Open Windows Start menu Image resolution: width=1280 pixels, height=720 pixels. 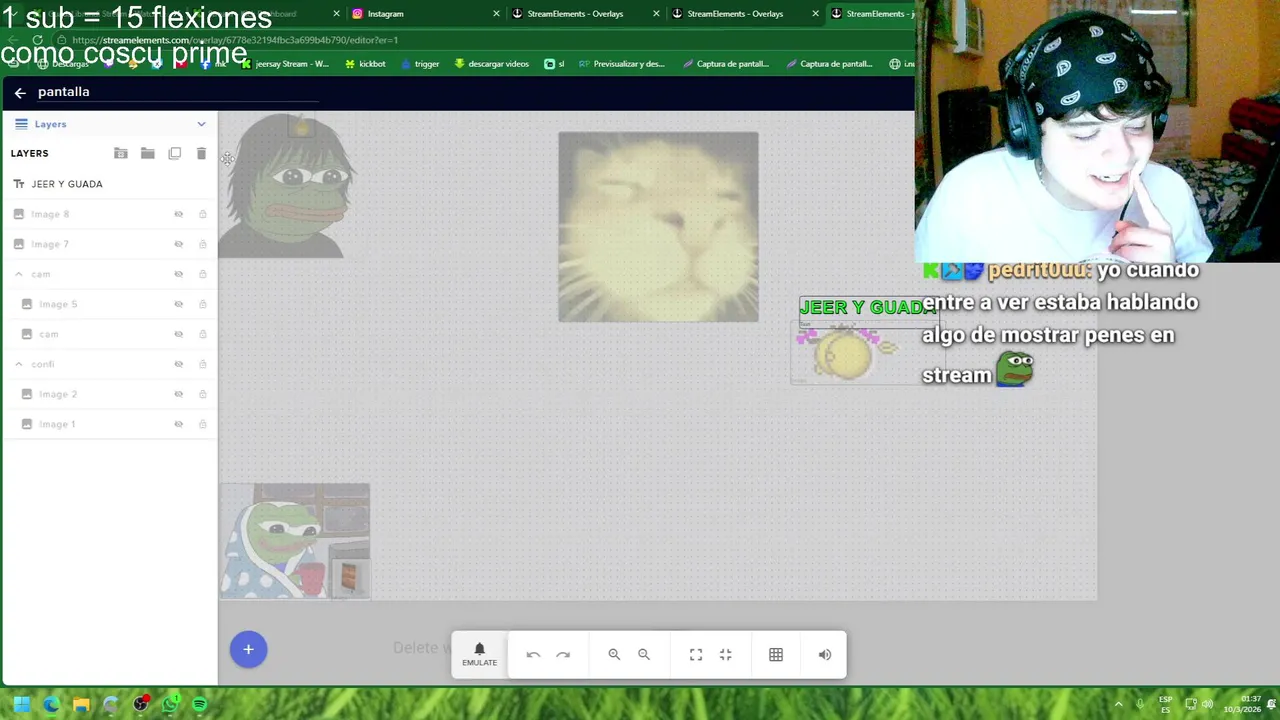(x=21, y=704)
